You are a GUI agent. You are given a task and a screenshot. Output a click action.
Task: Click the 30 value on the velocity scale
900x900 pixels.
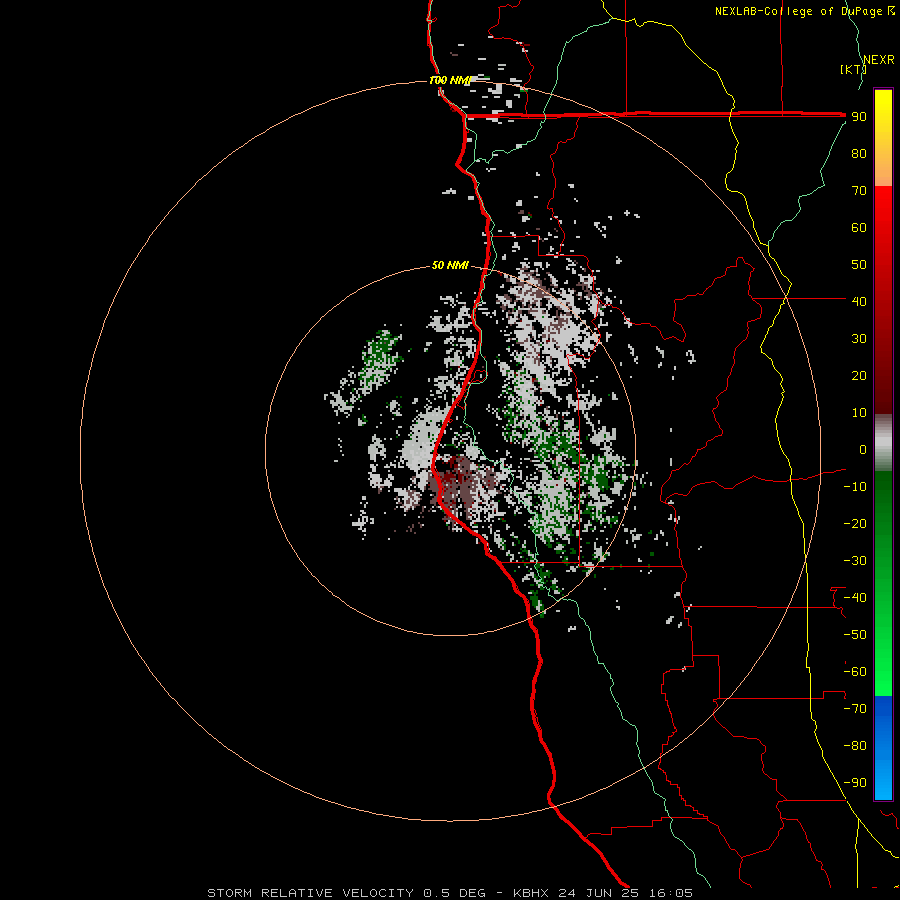click(859, 339)
